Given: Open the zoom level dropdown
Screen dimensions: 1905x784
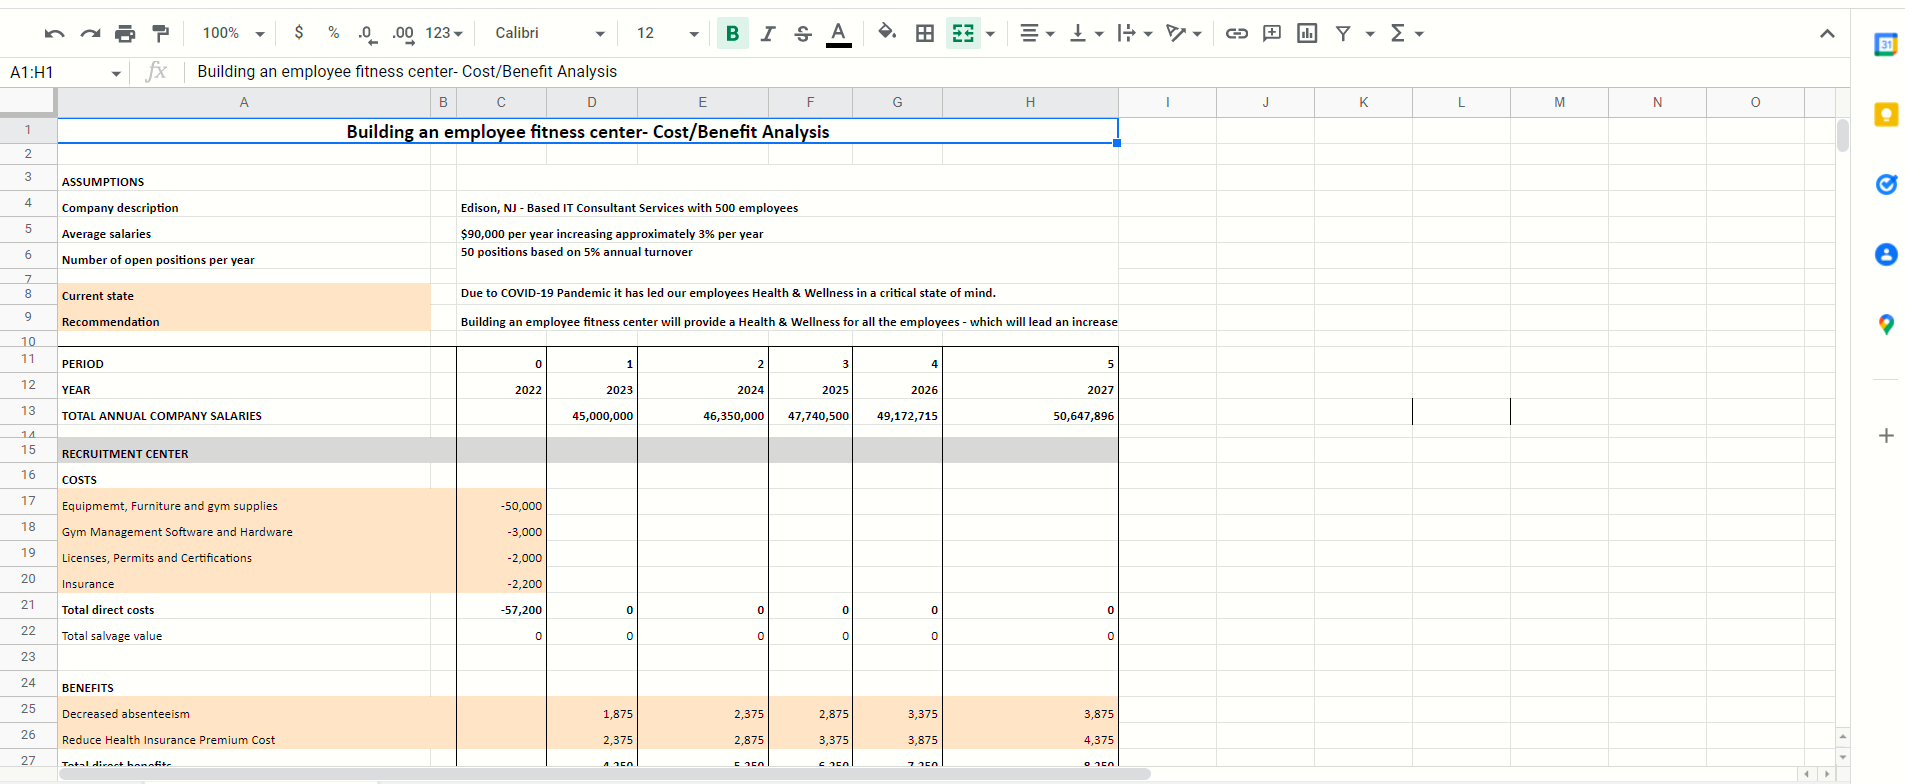Looking at the screenshot, I should (x=233, y=33).
